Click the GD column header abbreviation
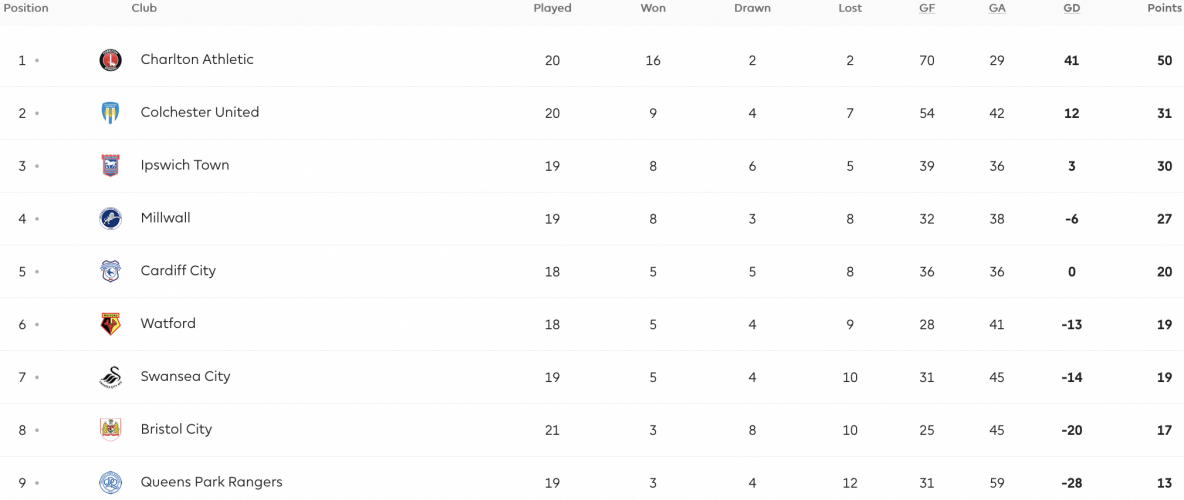Viewport: 1184px width, 500px height. [1071, 8]
